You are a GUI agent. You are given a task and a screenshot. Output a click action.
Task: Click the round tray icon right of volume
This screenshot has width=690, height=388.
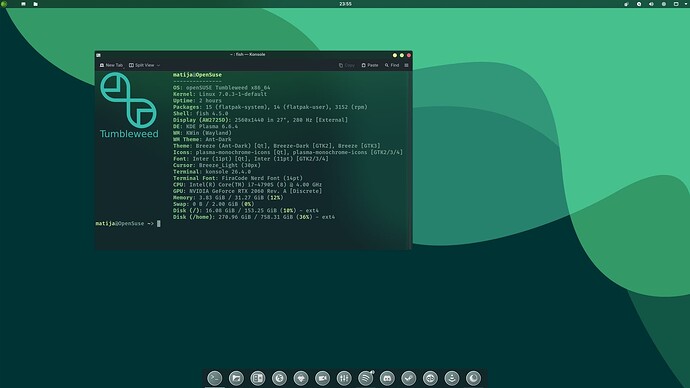(664, 4)
